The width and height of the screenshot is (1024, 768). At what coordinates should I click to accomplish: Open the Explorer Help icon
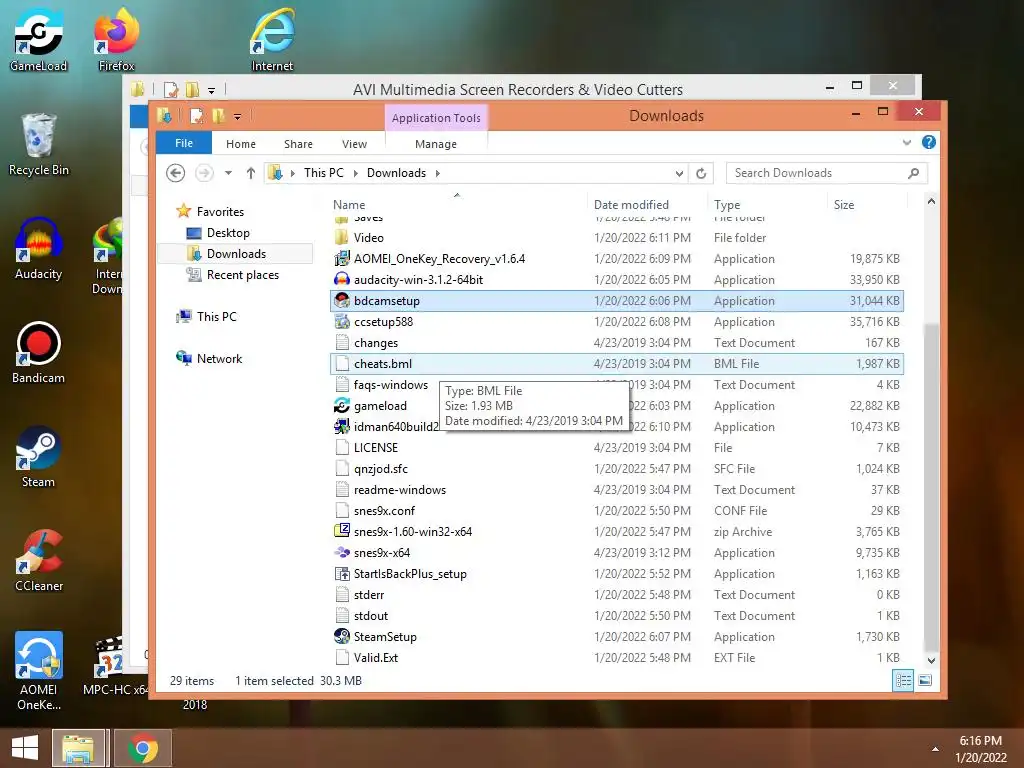pyautogui.click(x=929, y=142)
